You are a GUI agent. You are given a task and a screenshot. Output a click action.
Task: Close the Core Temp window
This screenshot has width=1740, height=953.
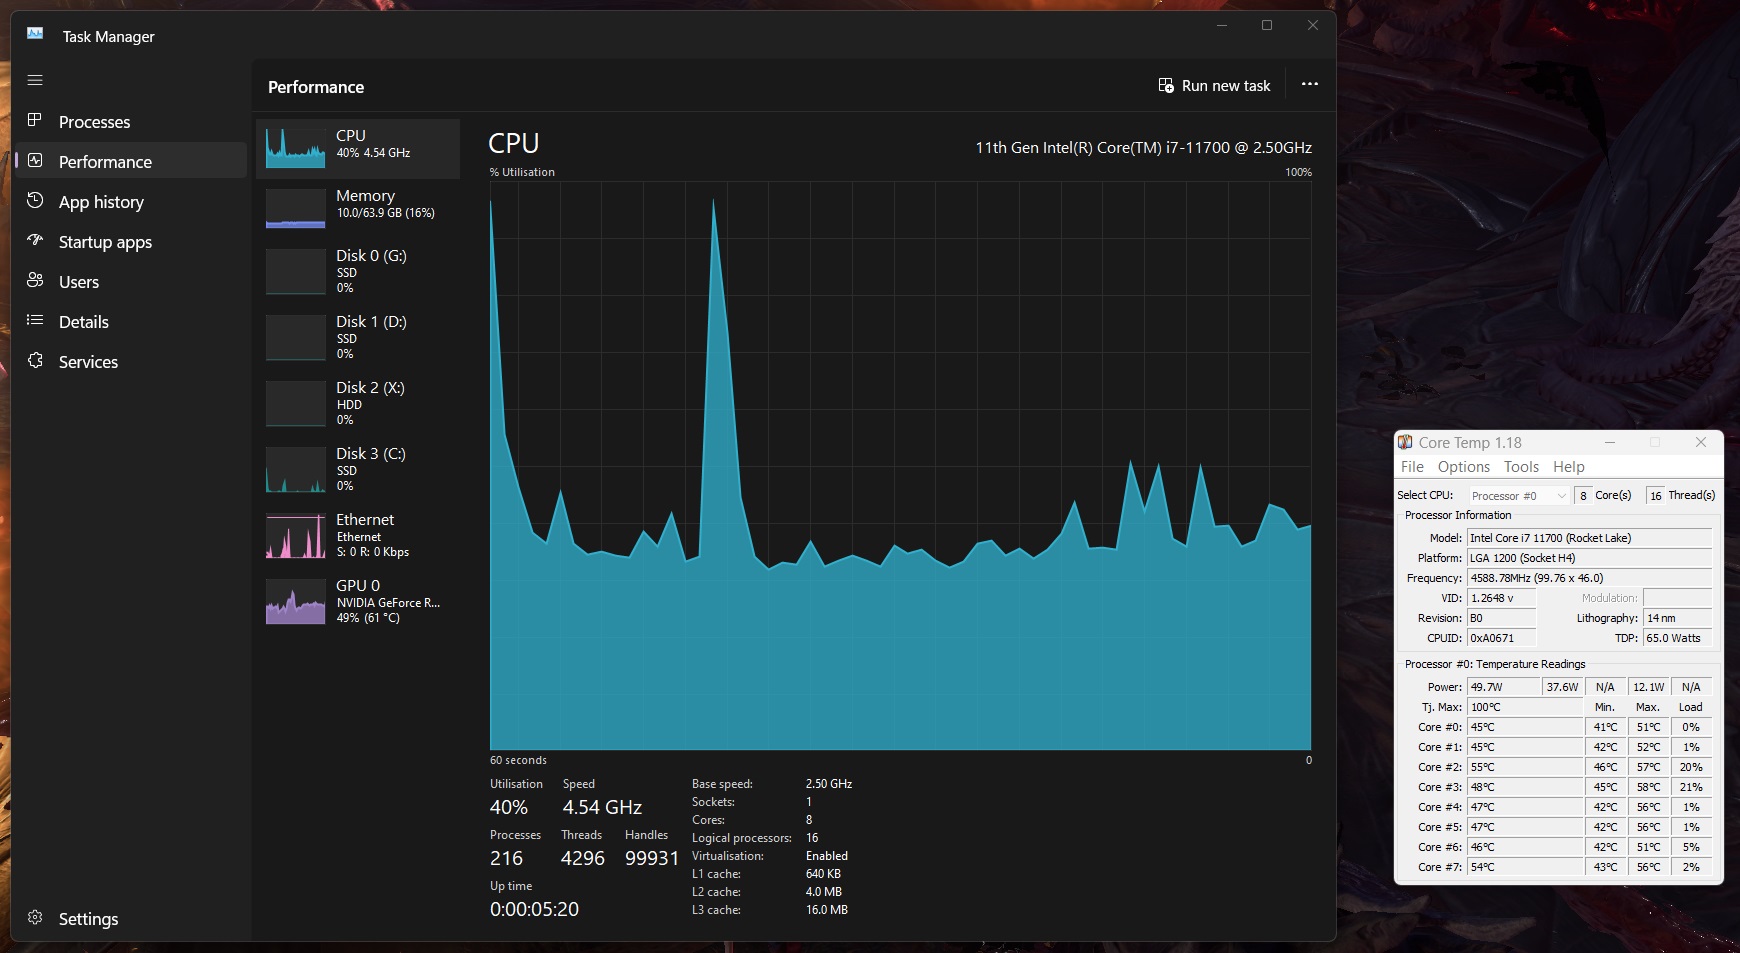[x=1701, y=442]
